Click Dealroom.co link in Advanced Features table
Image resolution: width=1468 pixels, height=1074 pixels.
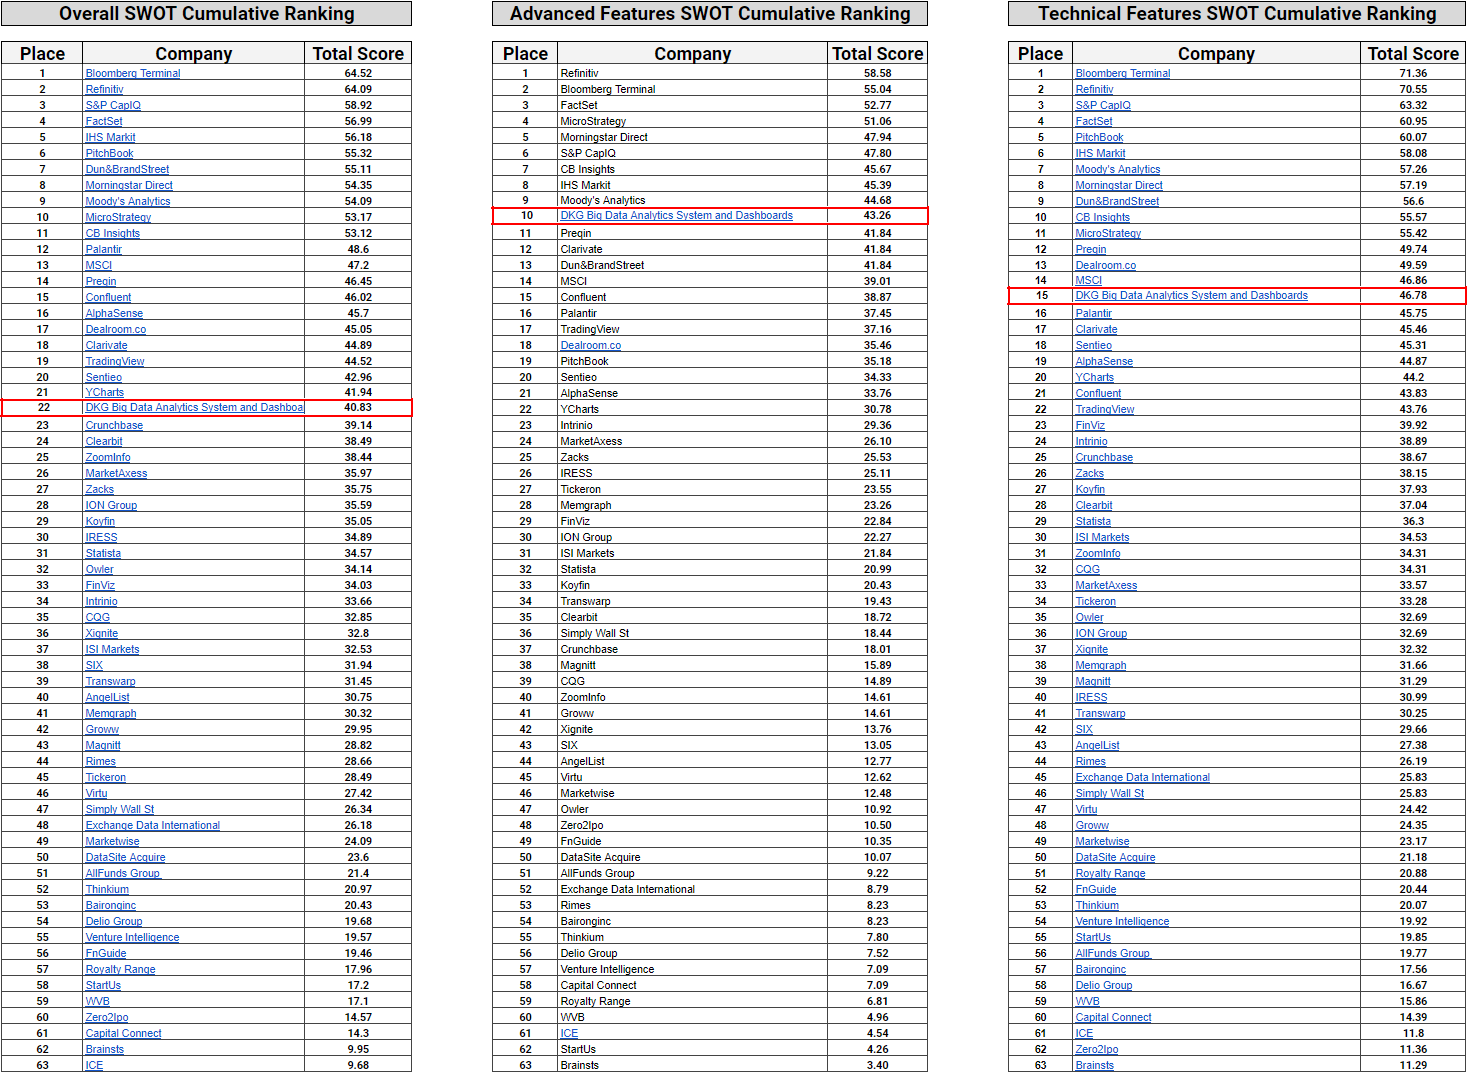click(590, 345)
